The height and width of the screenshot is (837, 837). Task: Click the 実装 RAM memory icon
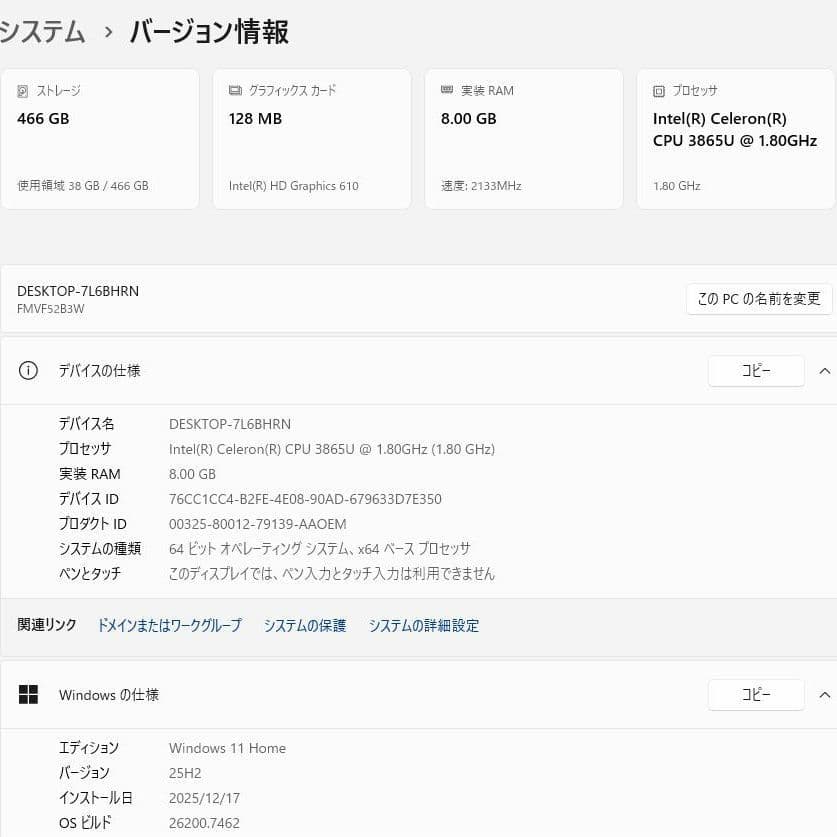446,90
